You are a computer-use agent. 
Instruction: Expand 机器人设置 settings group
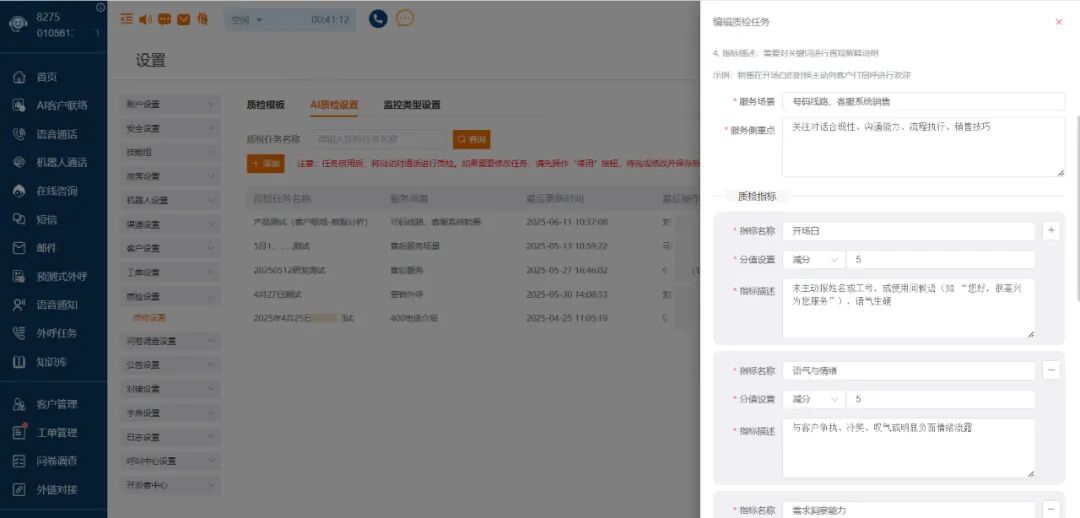[x=170, y=200]
